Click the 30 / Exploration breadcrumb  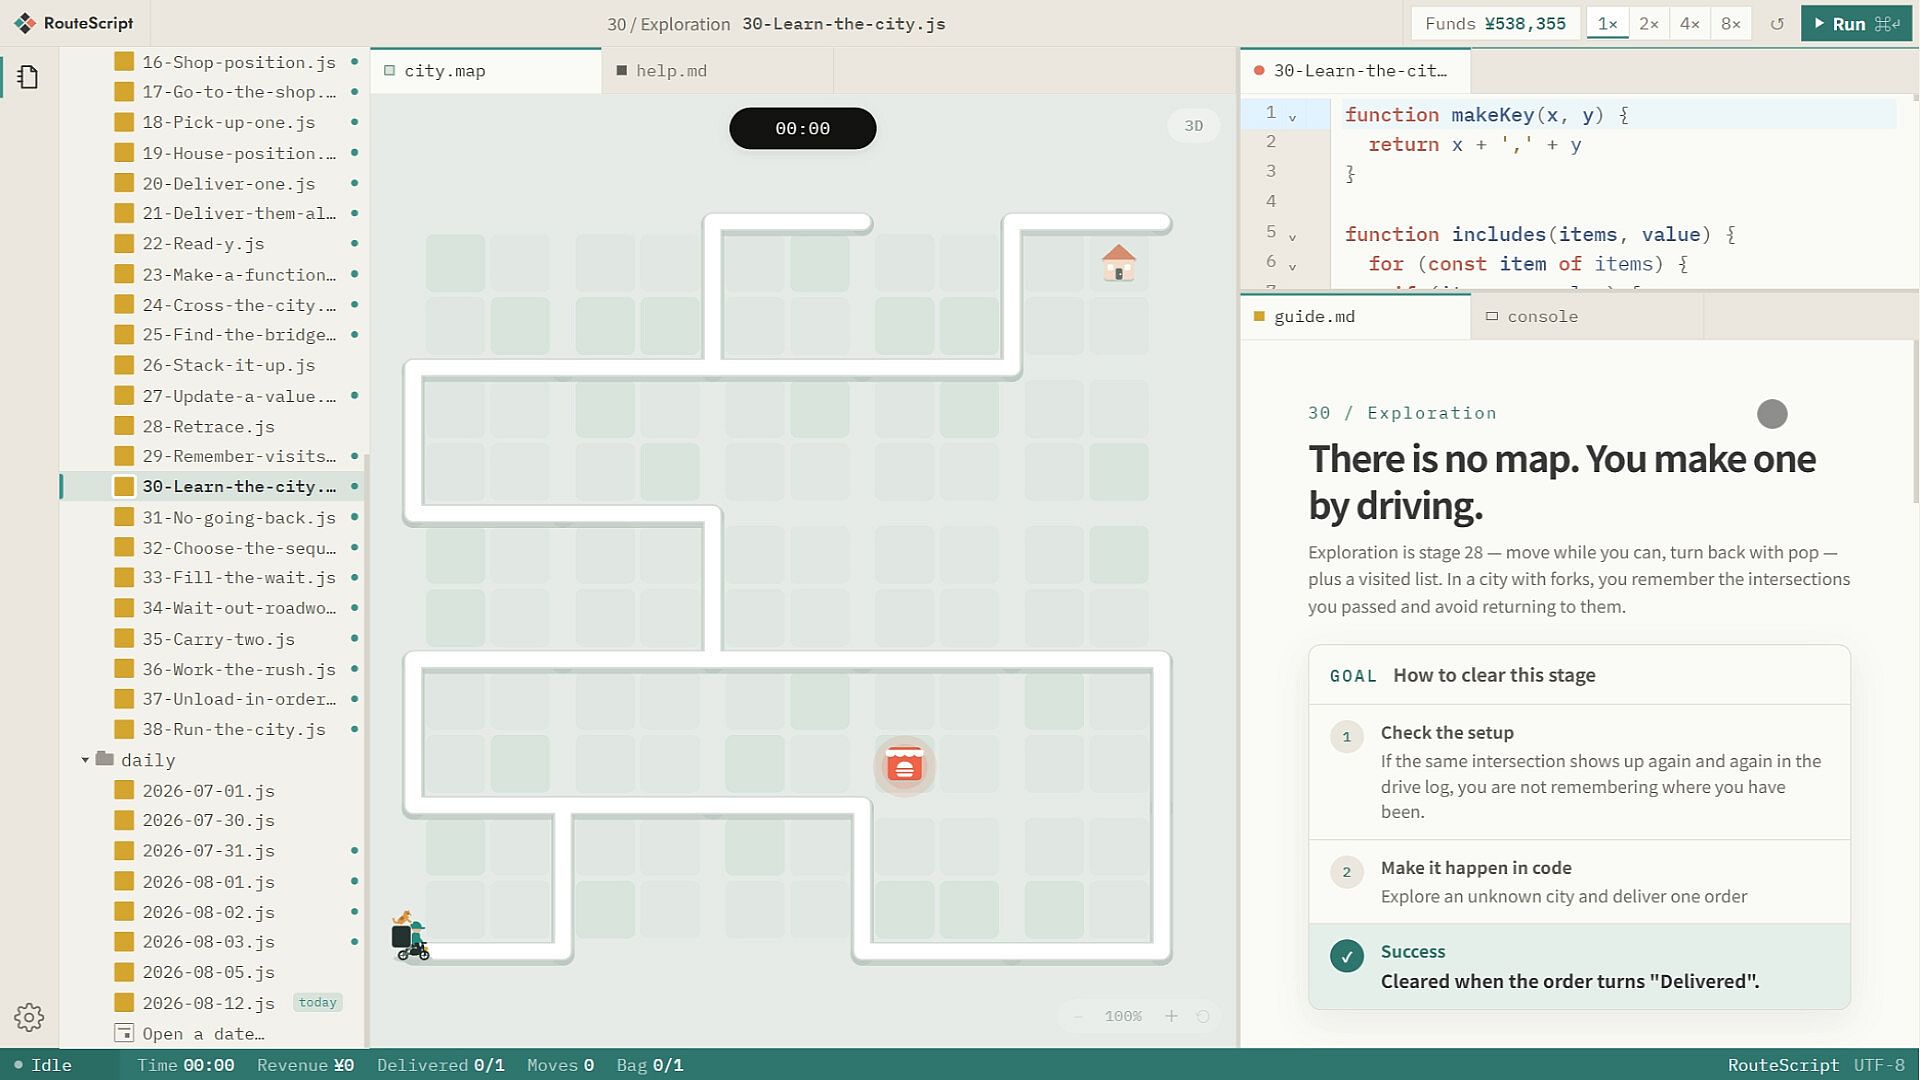point(668,24)
